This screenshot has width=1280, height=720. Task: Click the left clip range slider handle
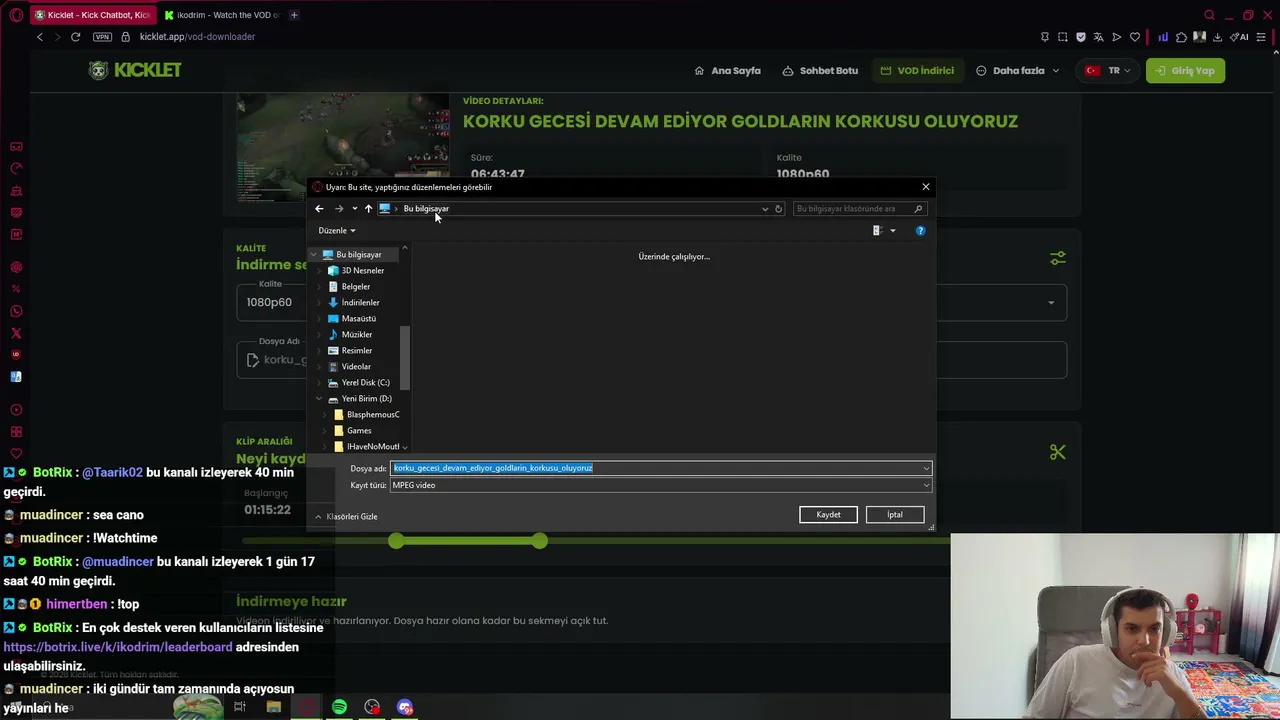point(397,541)
